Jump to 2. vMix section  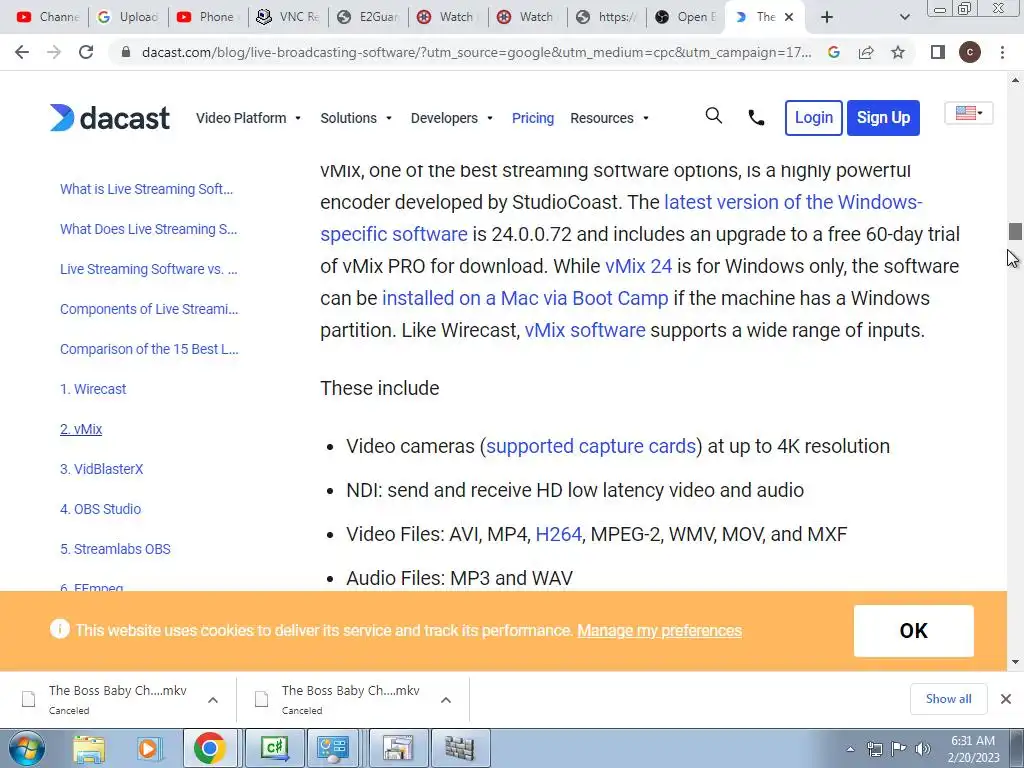click(81, 429)
